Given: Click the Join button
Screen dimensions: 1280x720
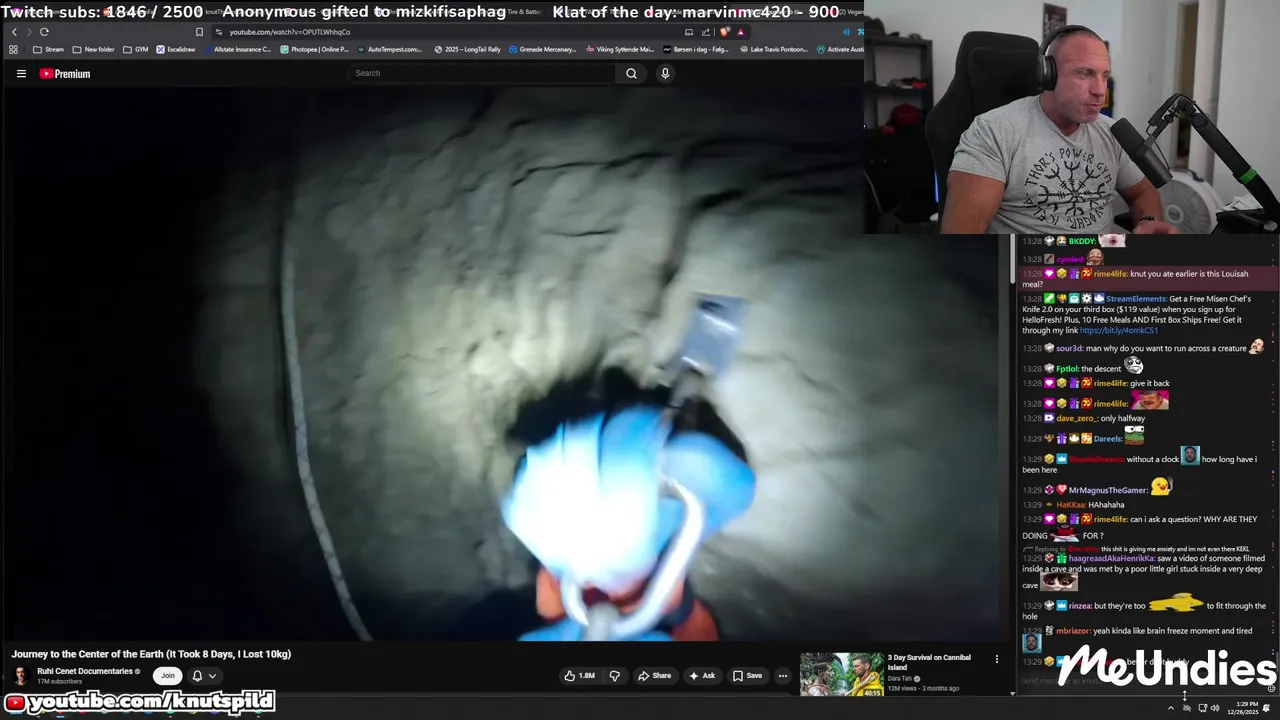Looking at the screenshot, I should pyautogui.click(x=167, y=676).
